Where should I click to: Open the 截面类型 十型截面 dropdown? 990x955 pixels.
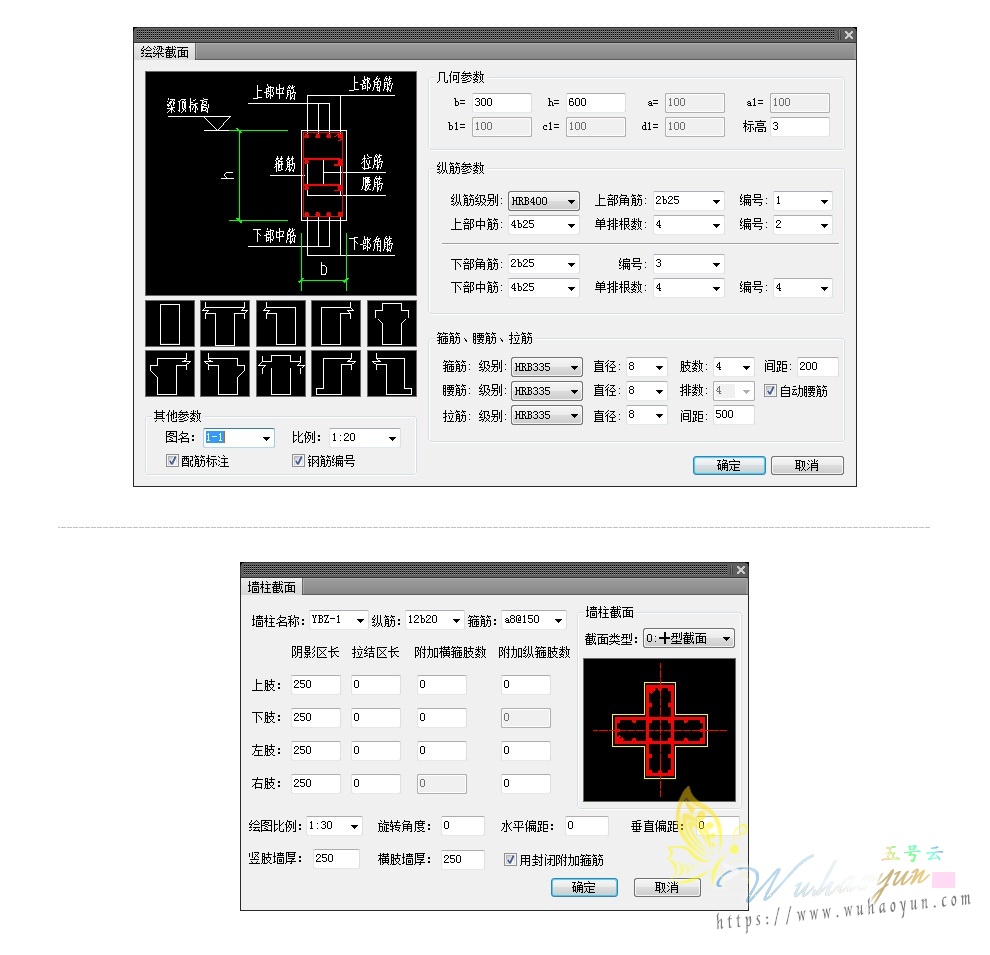(x=688, y=638)
